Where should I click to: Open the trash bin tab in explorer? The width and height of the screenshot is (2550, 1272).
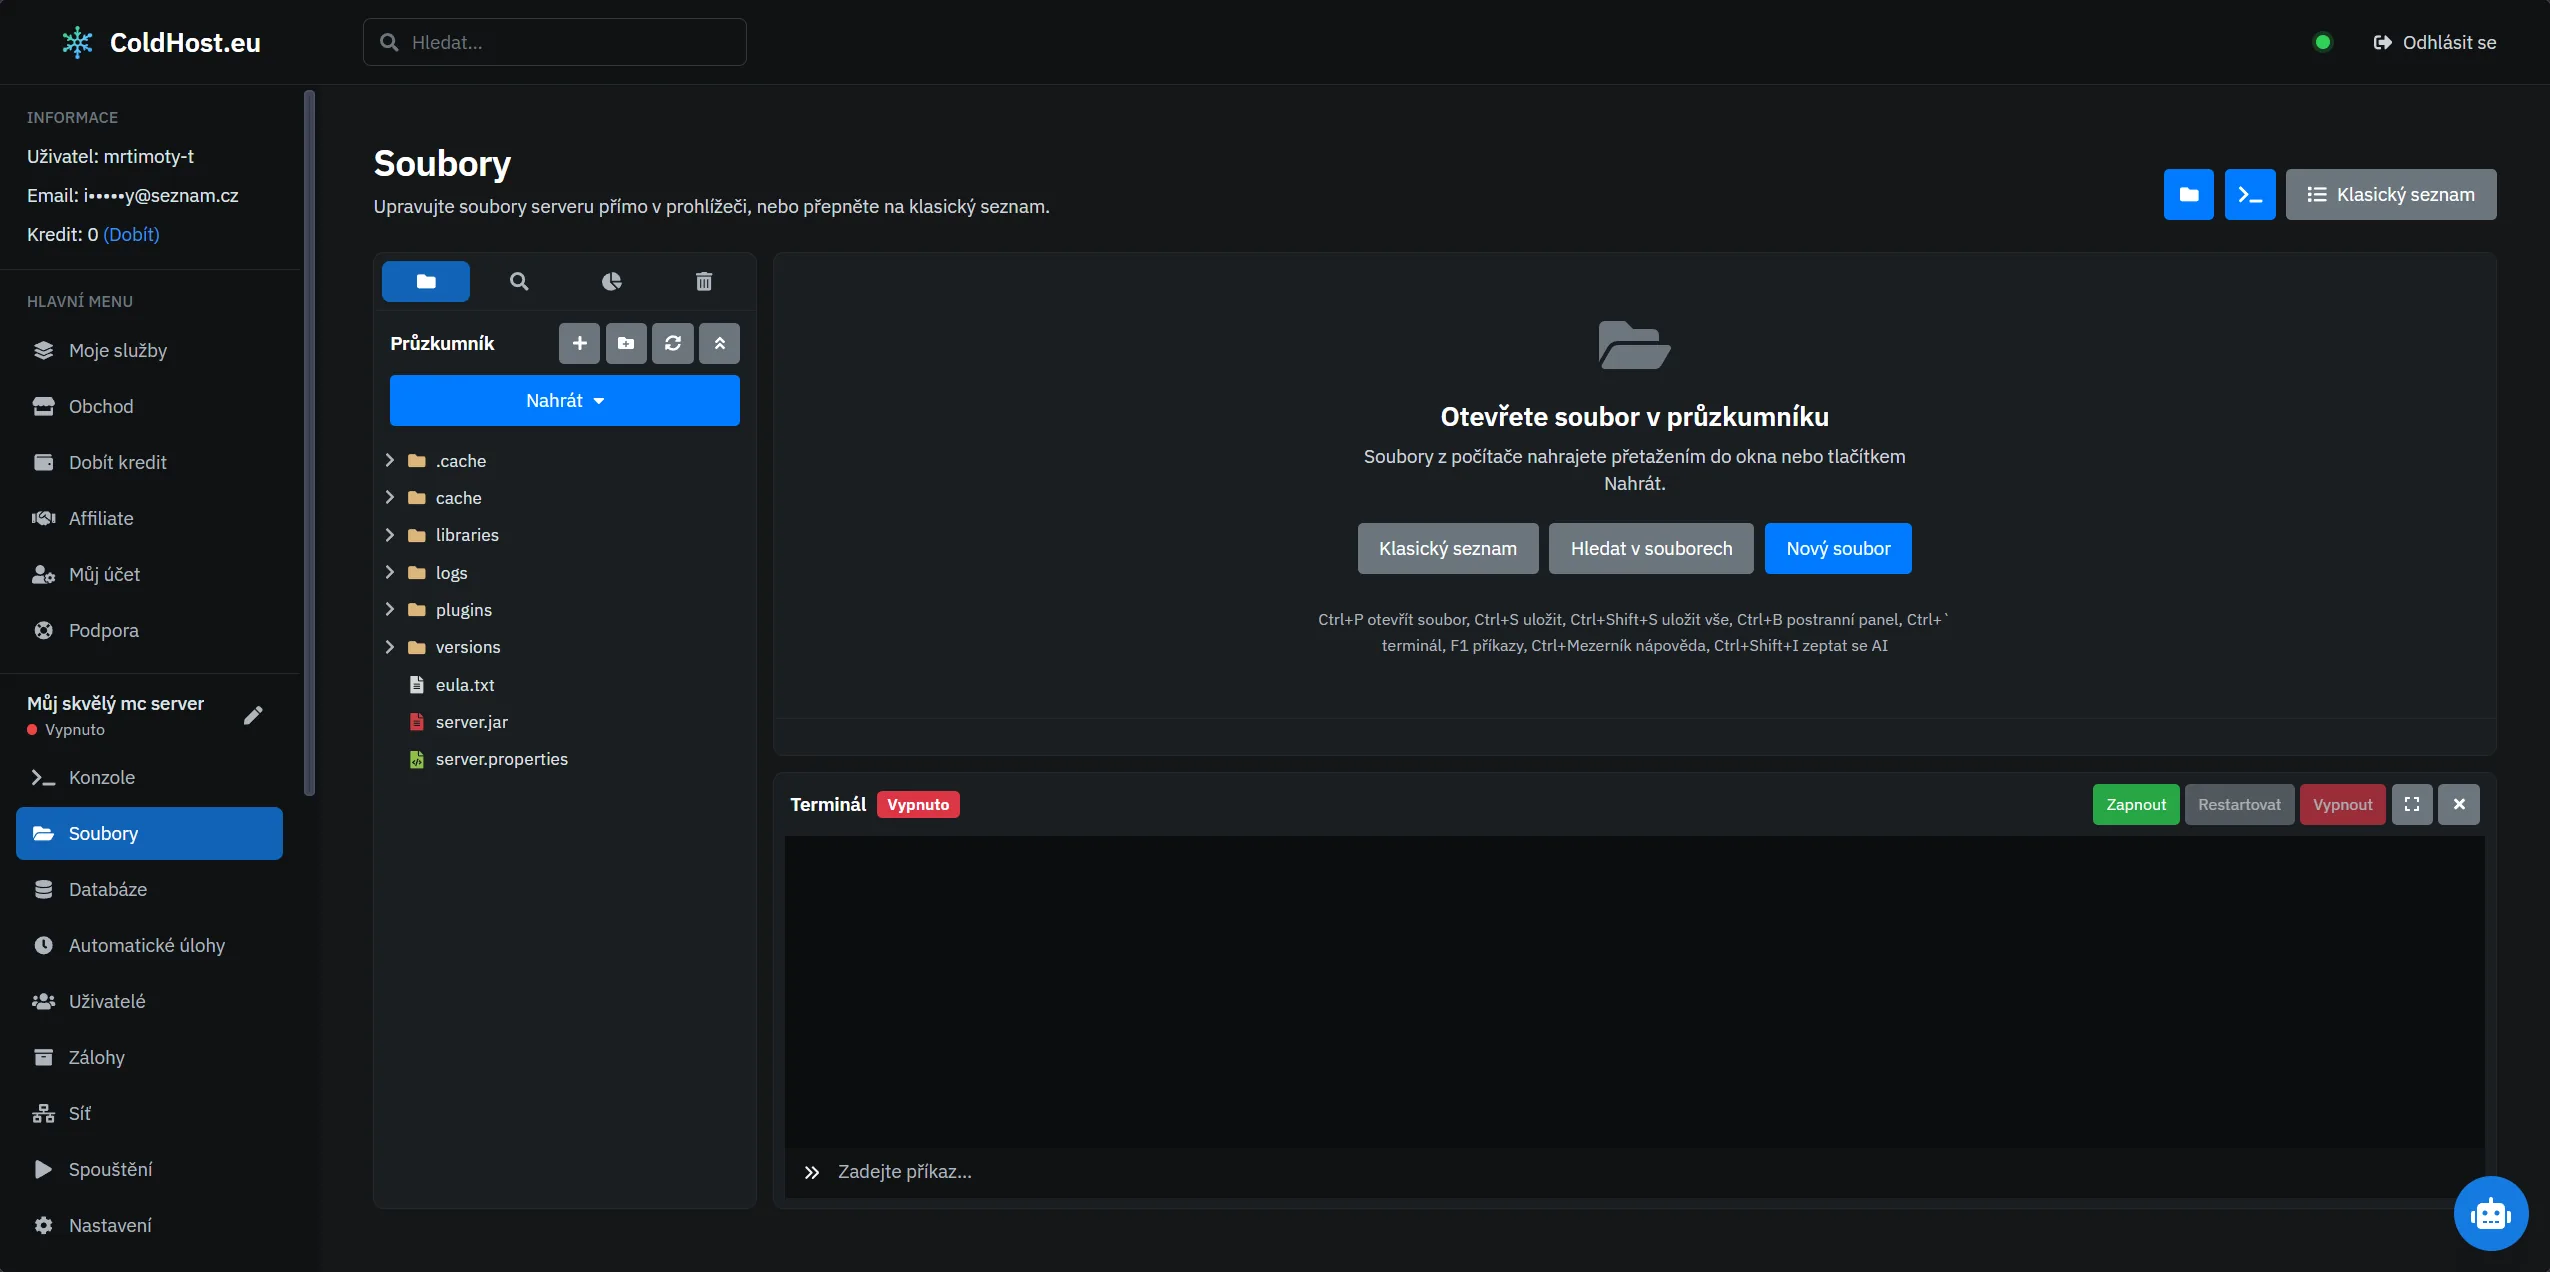[x=704, y=282]
